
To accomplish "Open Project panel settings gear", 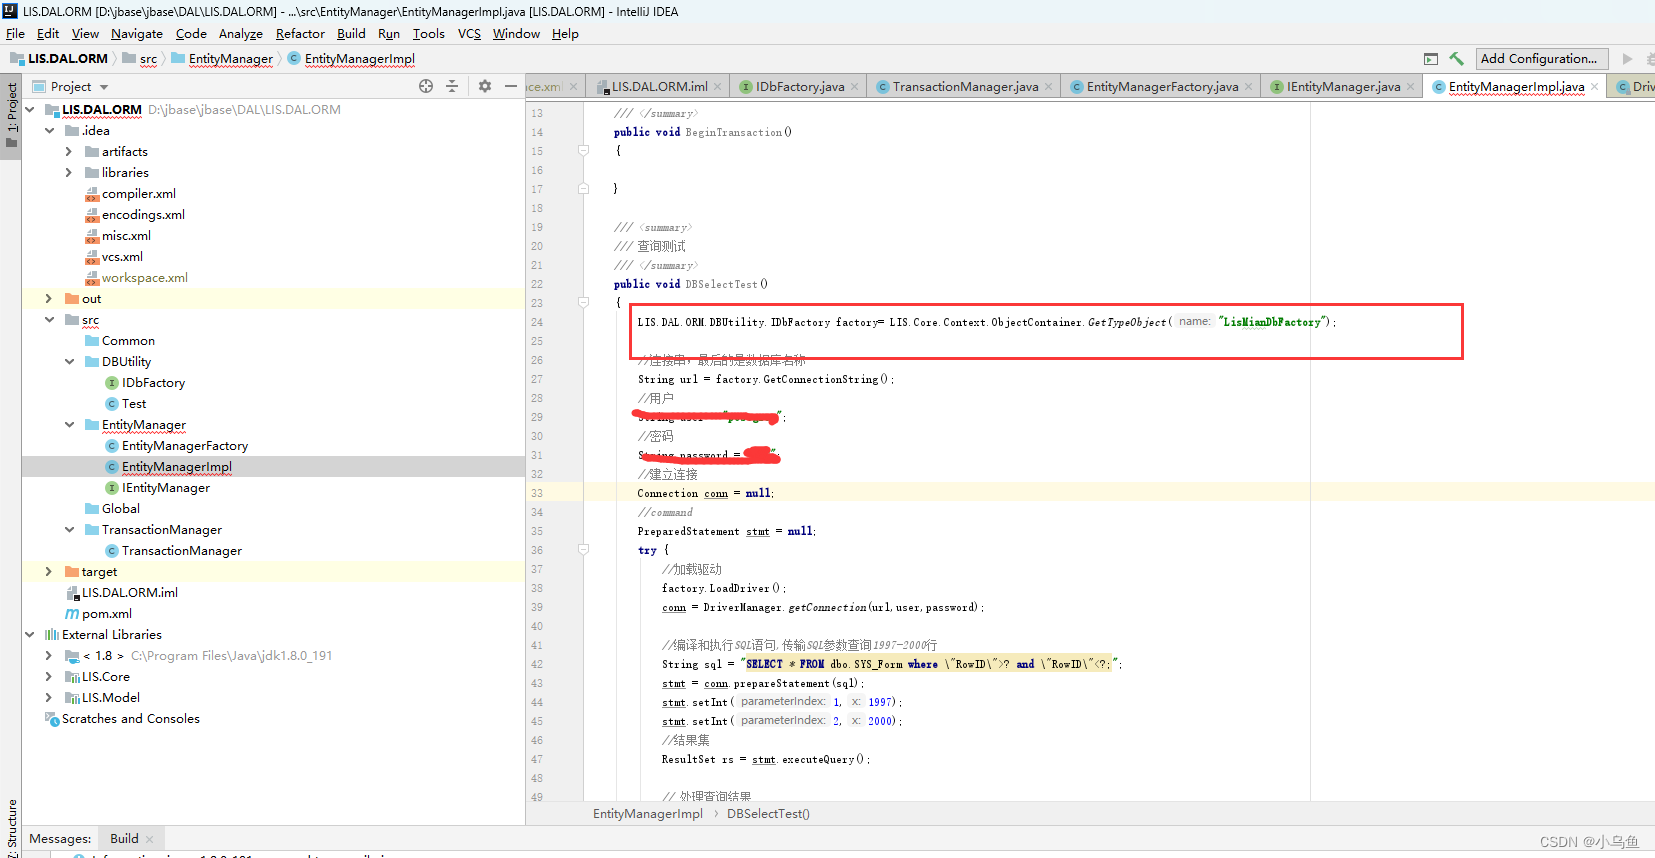I will [x=485, y=86].
